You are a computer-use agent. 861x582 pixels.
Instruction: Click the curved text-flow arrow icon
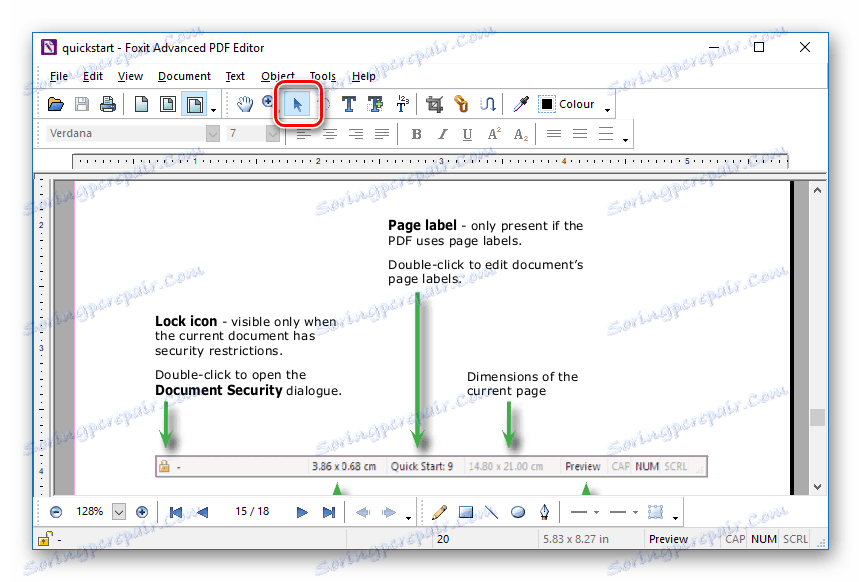[488, 104]
